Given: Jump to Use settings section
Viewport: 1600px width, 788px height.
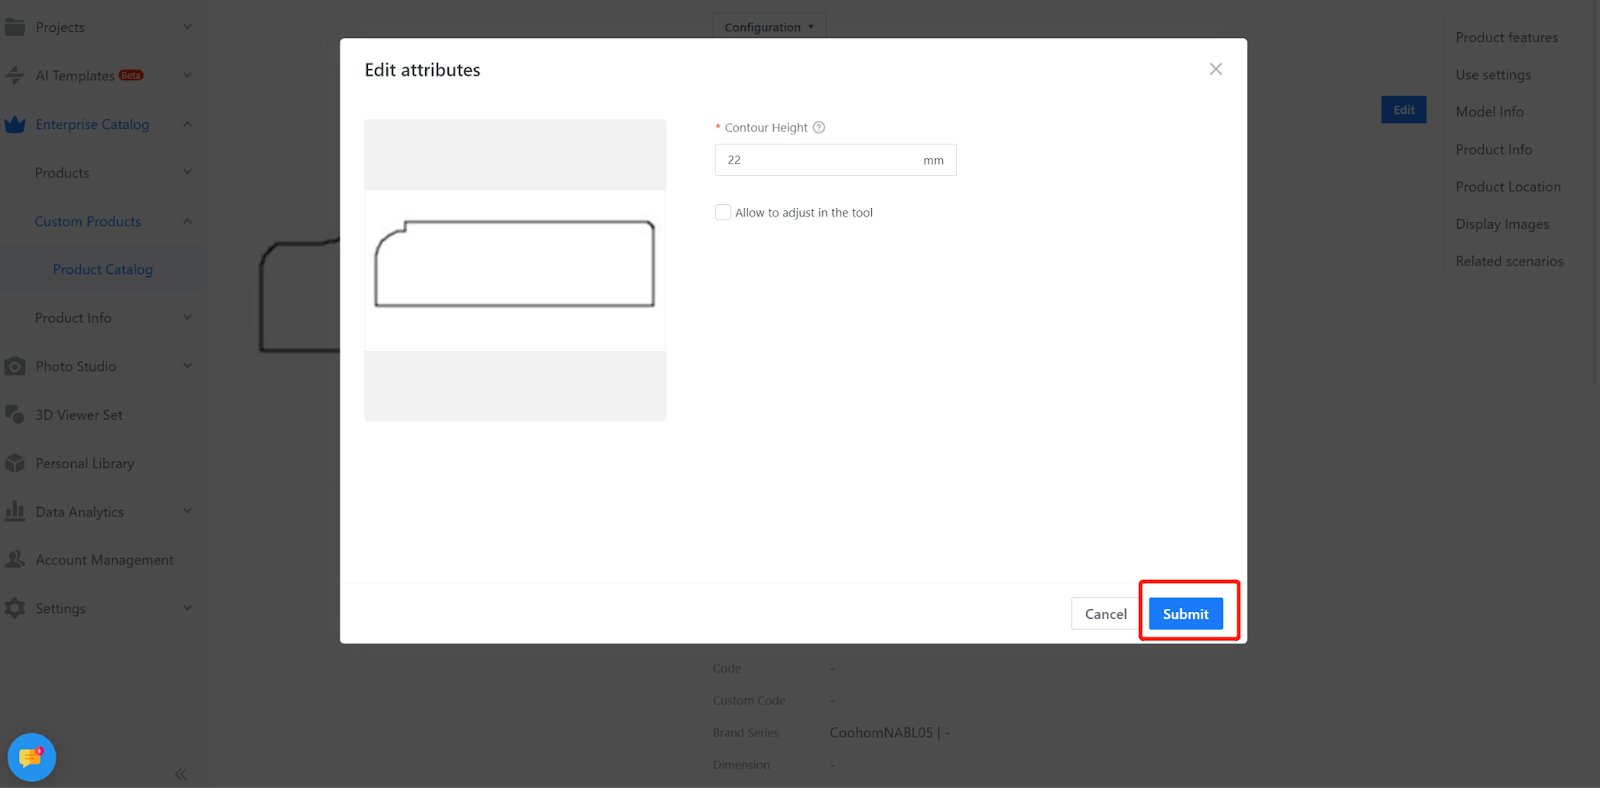Looking at the screenshot, I should tap(1493, 75).
